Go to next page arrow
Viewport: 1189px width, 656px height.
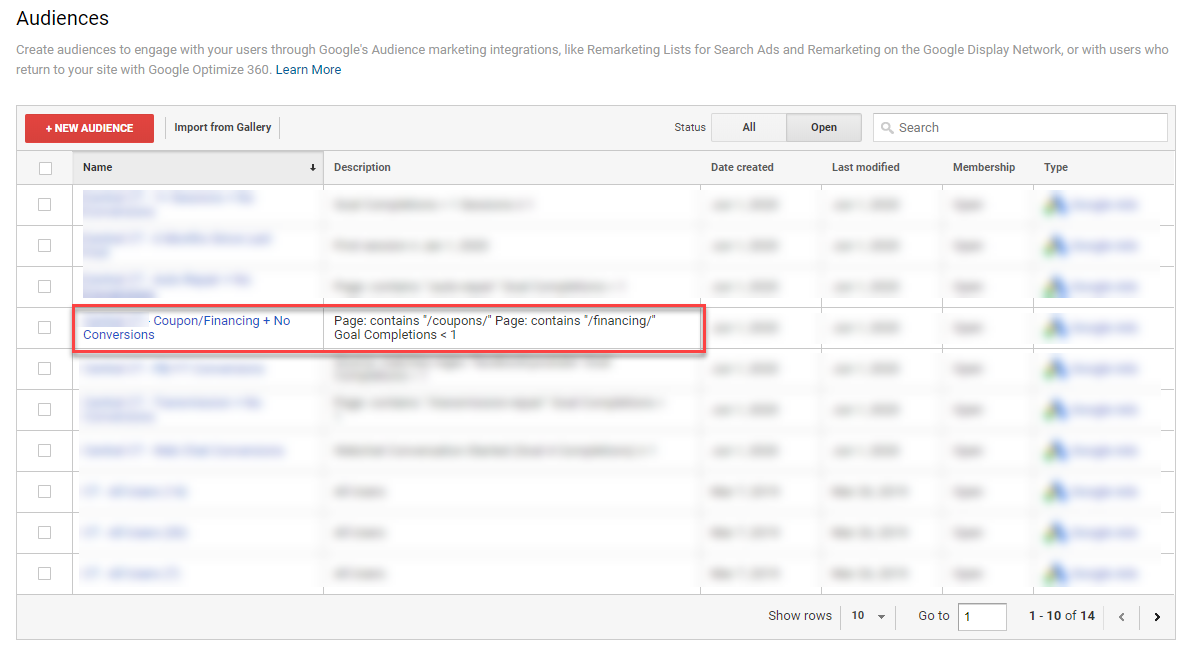(1157, 617)
